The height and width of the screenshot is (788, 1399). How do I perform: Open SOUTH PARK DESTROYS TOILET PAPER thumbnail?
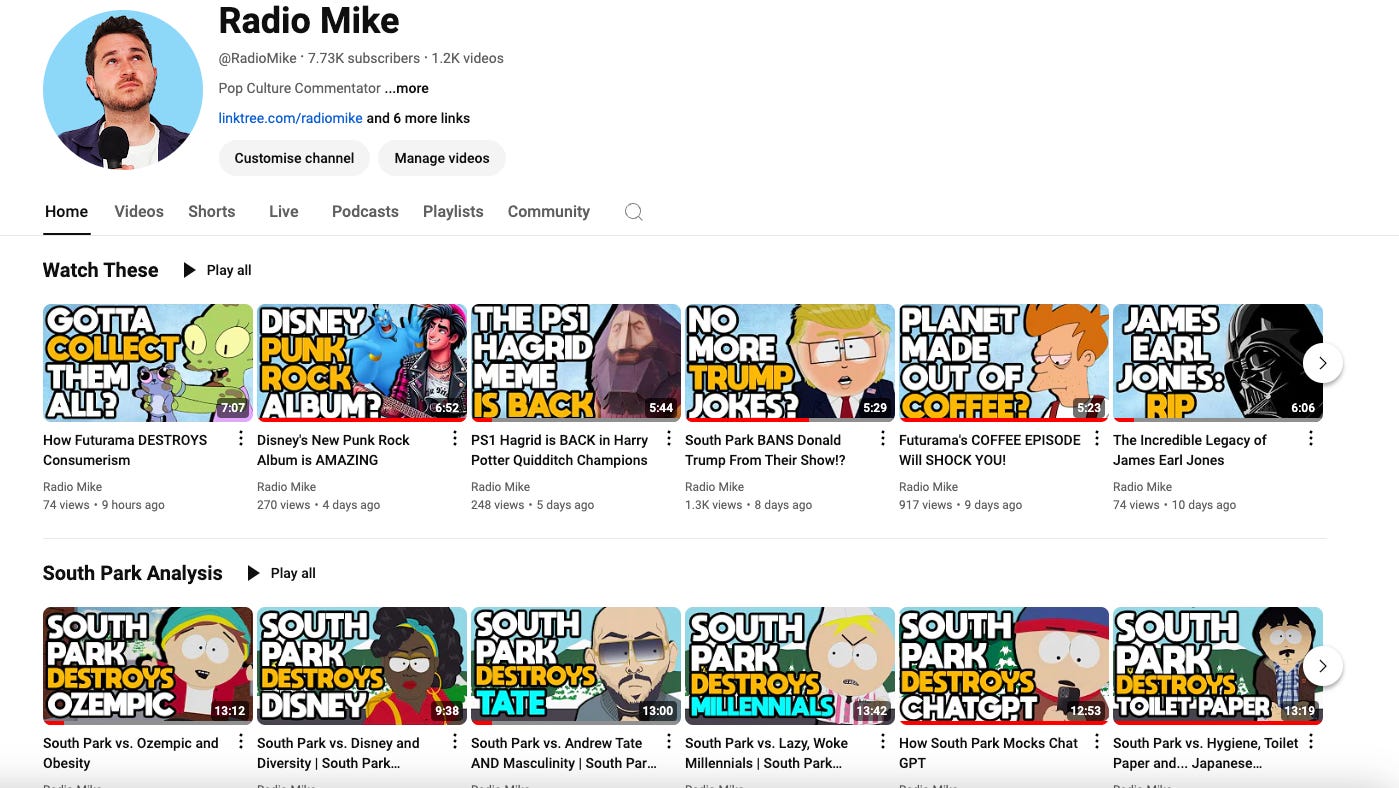1218,666
